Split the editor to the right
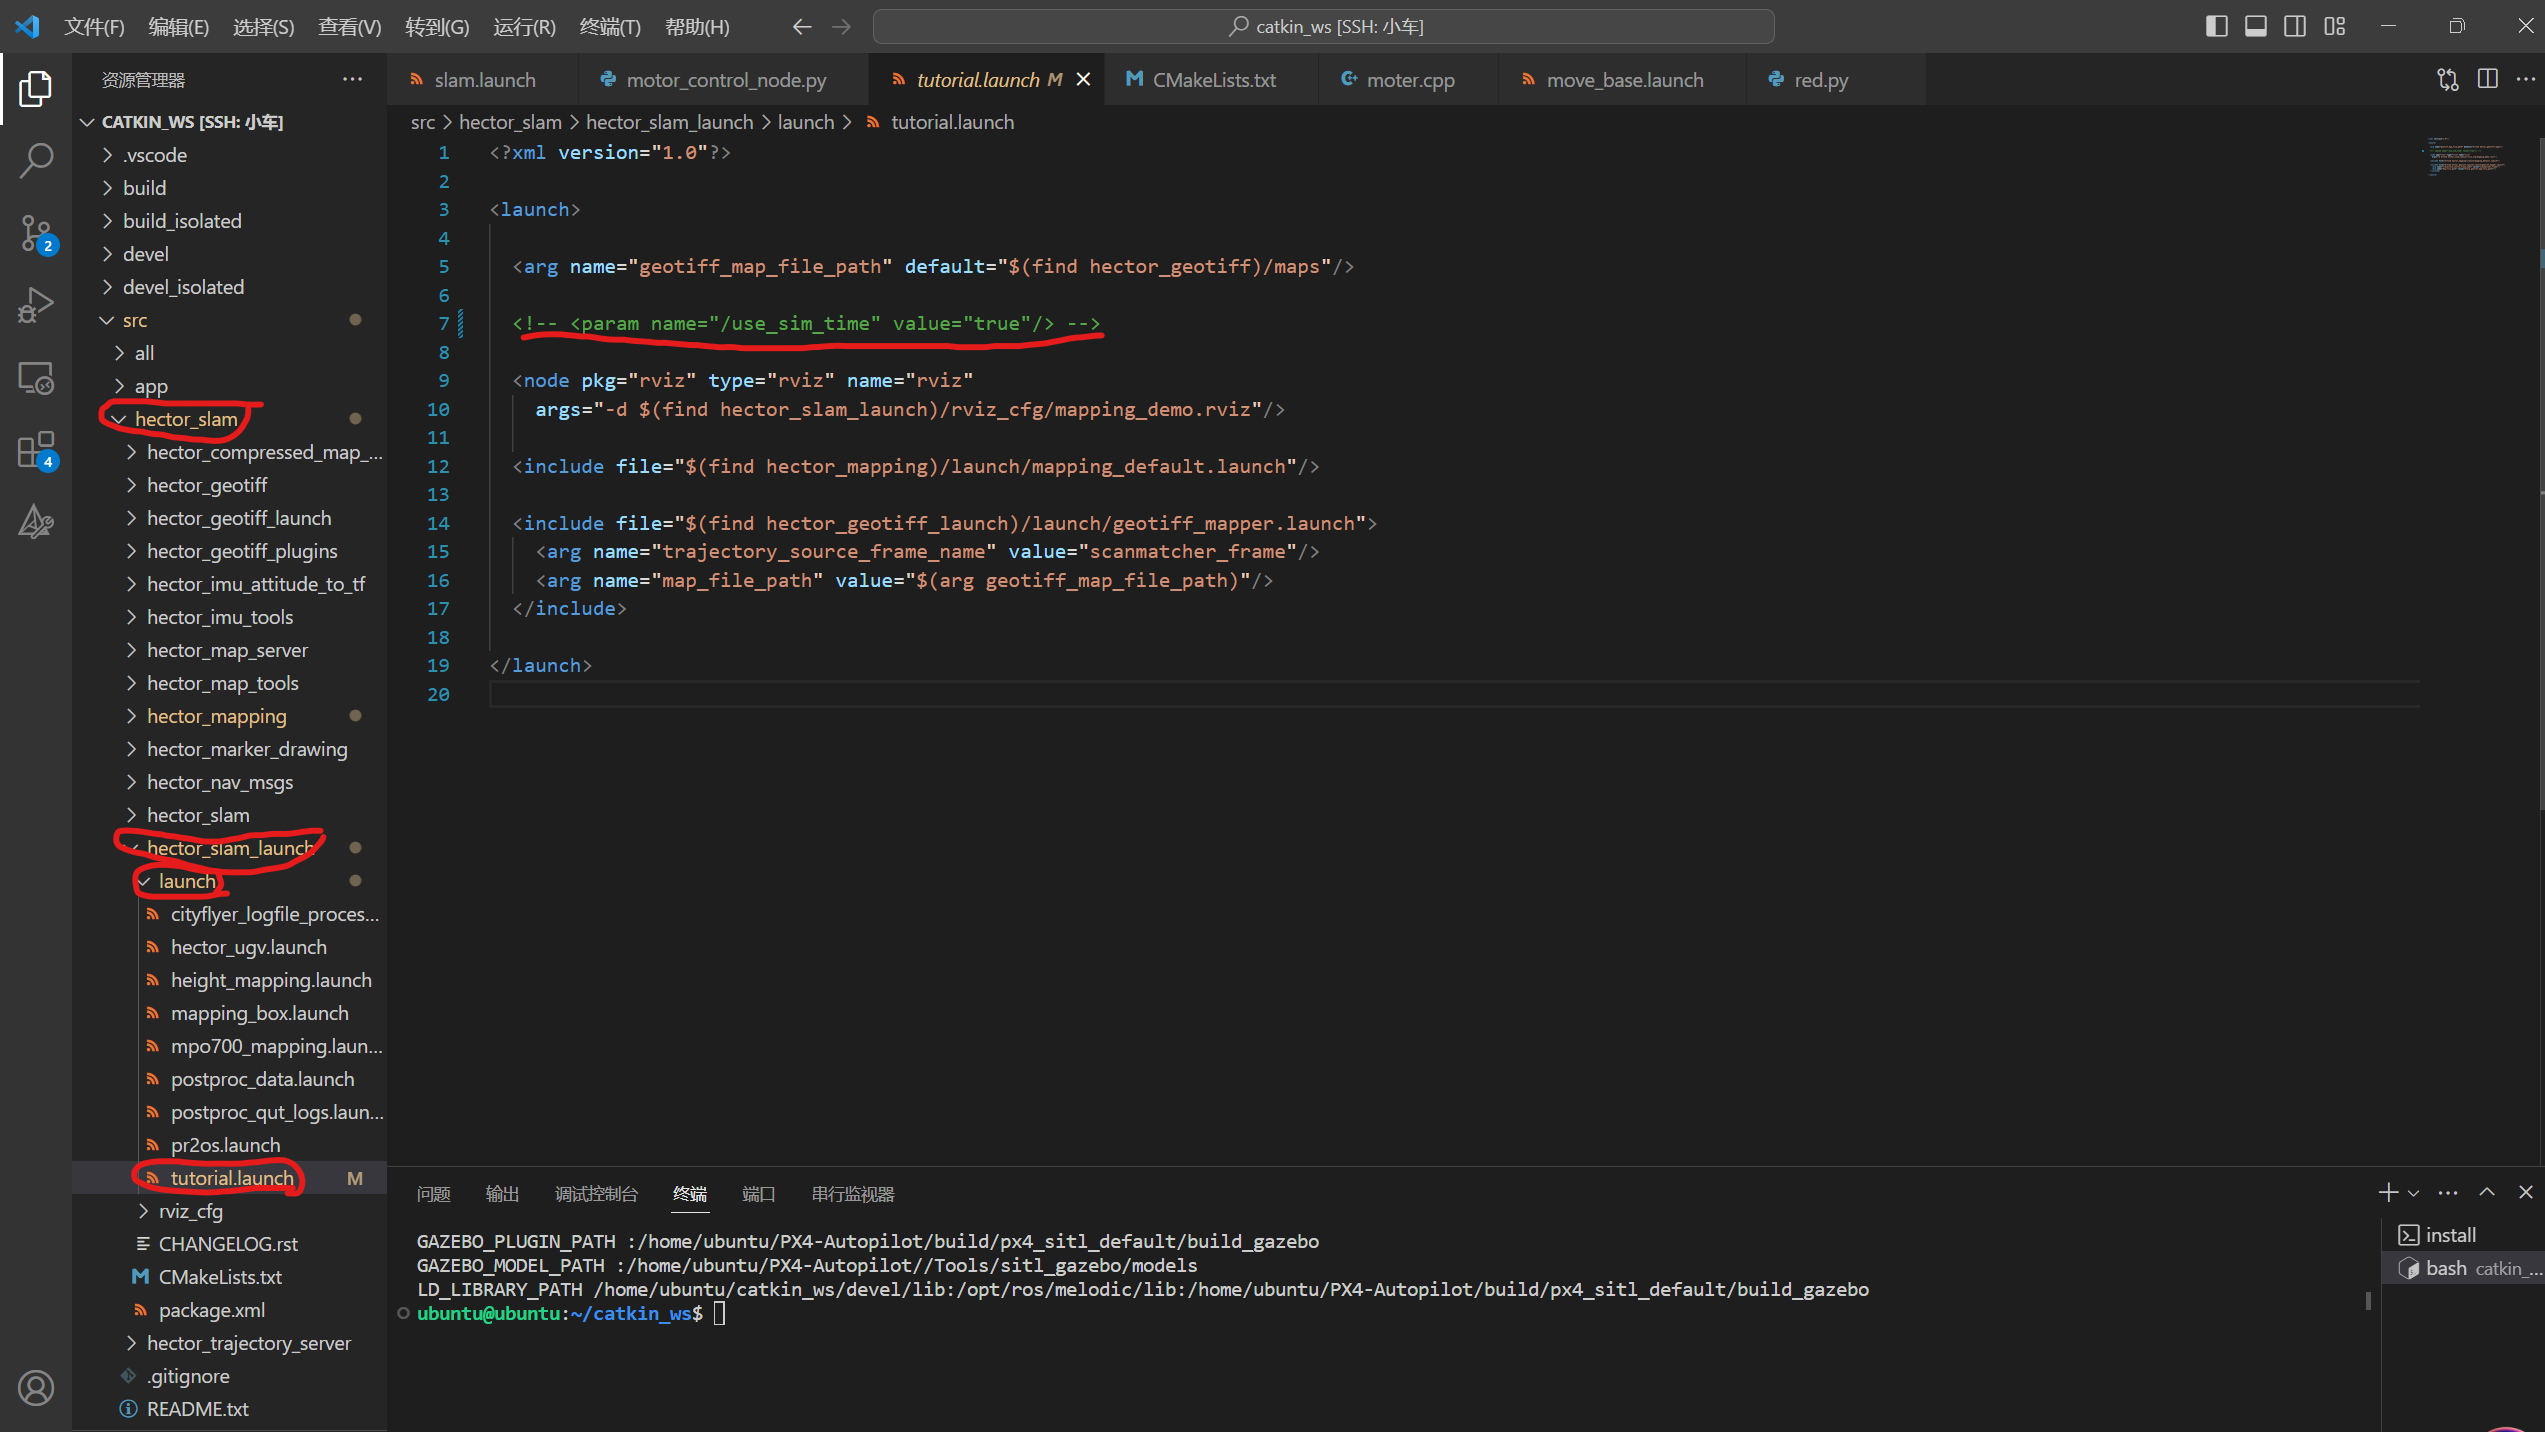Image resolution: width=2545 pixels, height=1432 pixels. [2488, 79]
